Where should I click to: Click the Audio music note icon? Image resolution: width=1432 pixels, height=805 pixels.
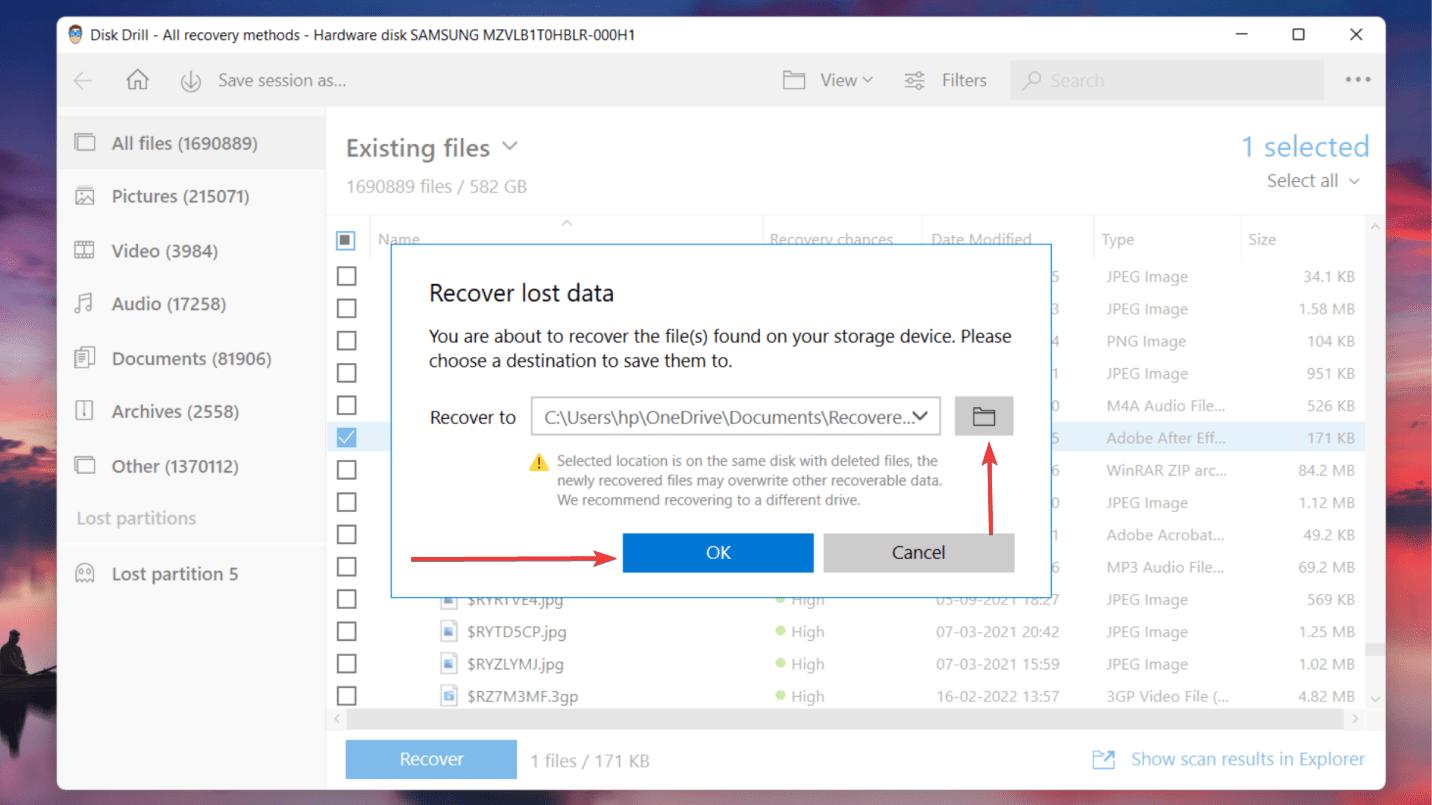tap(85, 303)
